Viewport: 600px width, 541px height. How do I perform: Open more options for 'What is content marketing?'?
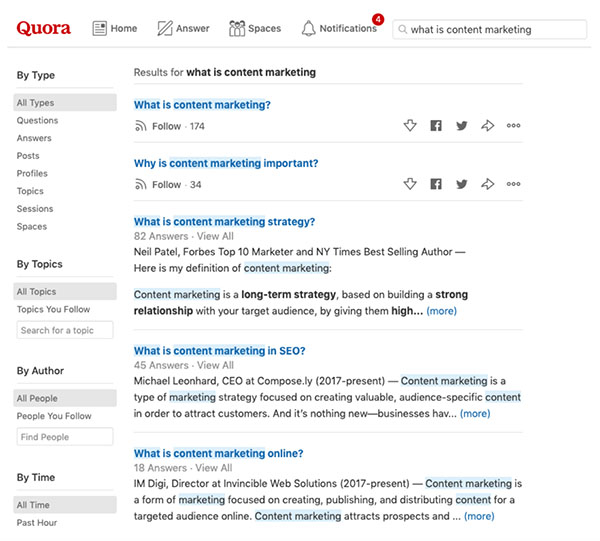(x=513, y=125)
